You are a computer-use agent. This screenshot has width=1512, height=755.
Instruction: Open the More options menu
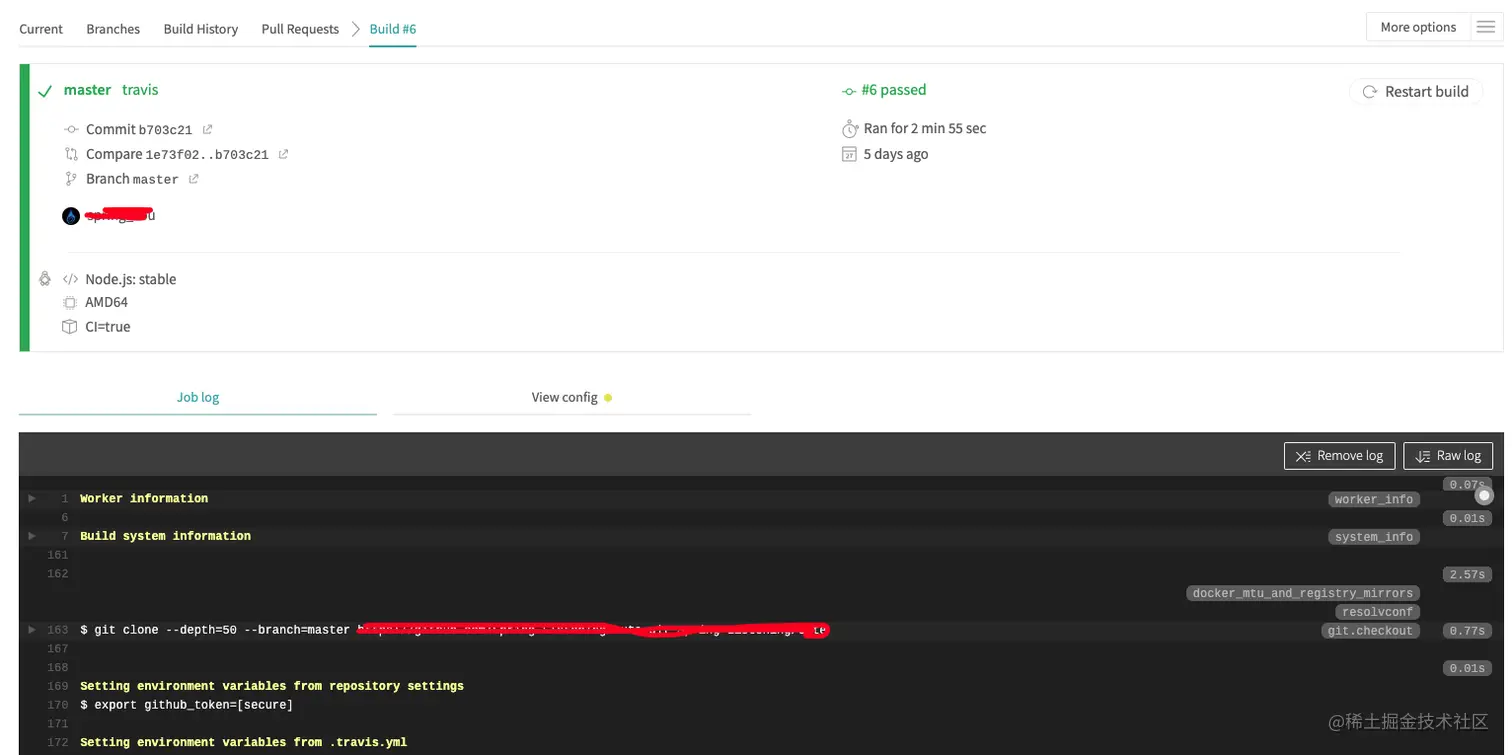(1418, 27)
